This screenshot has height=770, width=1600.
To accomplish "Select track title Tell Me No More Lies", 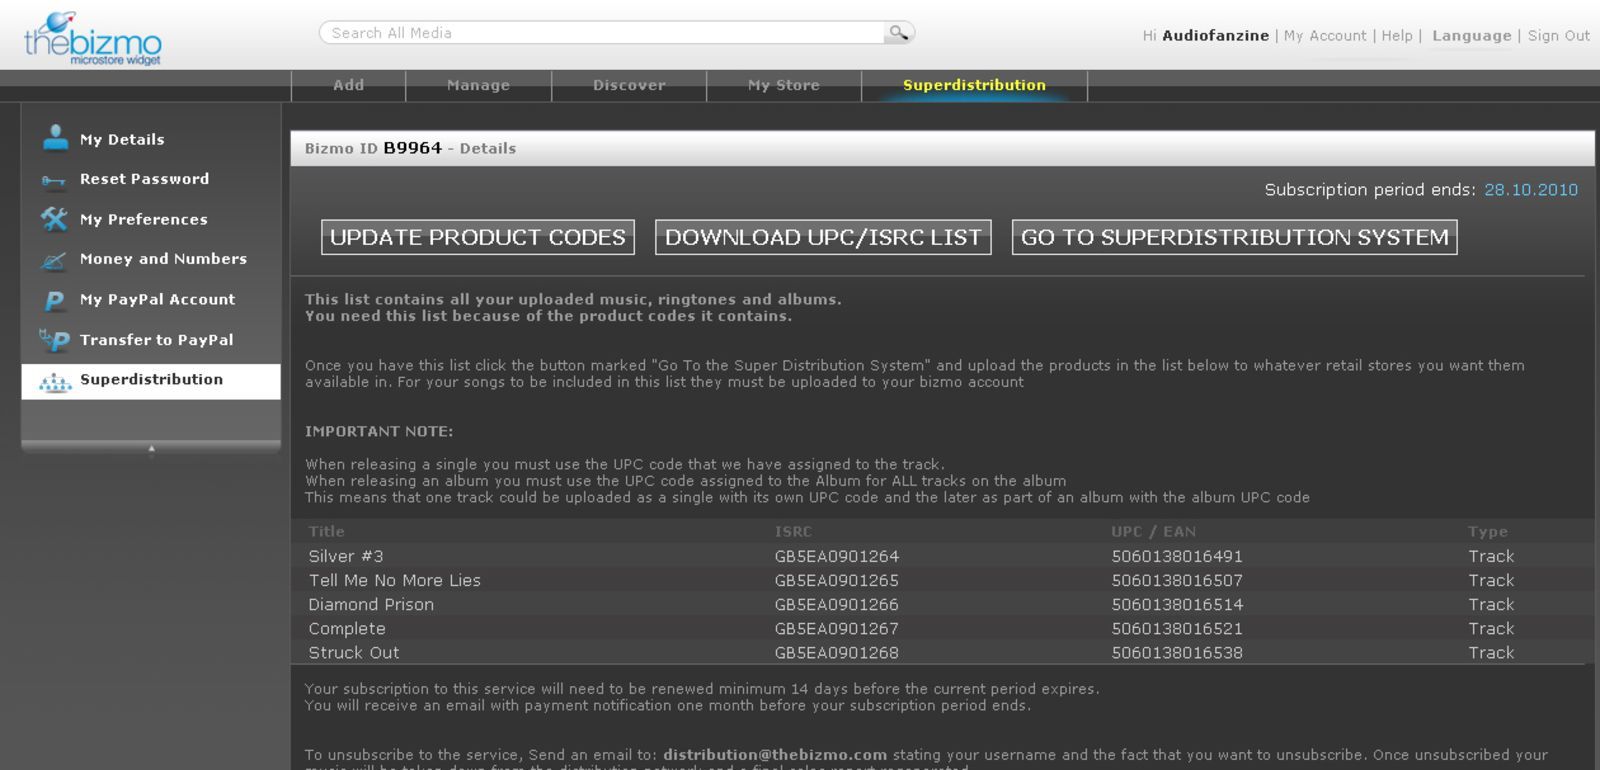I will click(x=394, y=580).
